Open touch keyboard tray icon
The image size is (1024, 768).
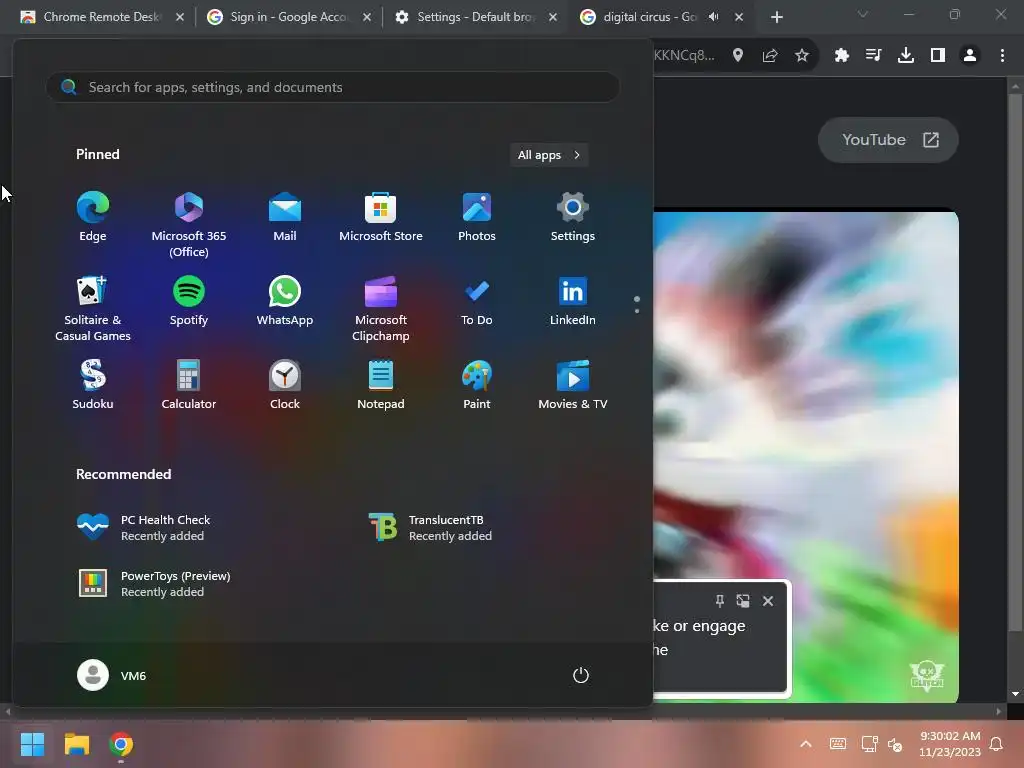(x=838, y=744)
